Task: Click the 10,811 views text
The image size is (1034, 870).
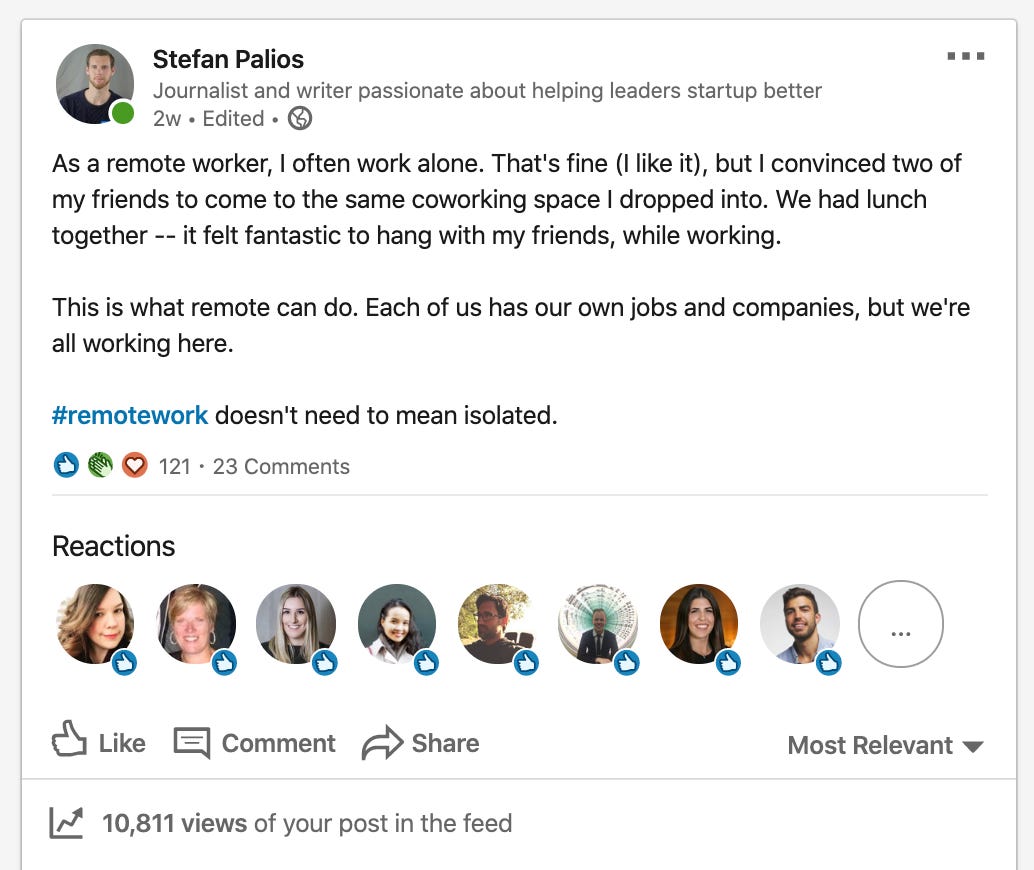Action: (x=174, y=823)
